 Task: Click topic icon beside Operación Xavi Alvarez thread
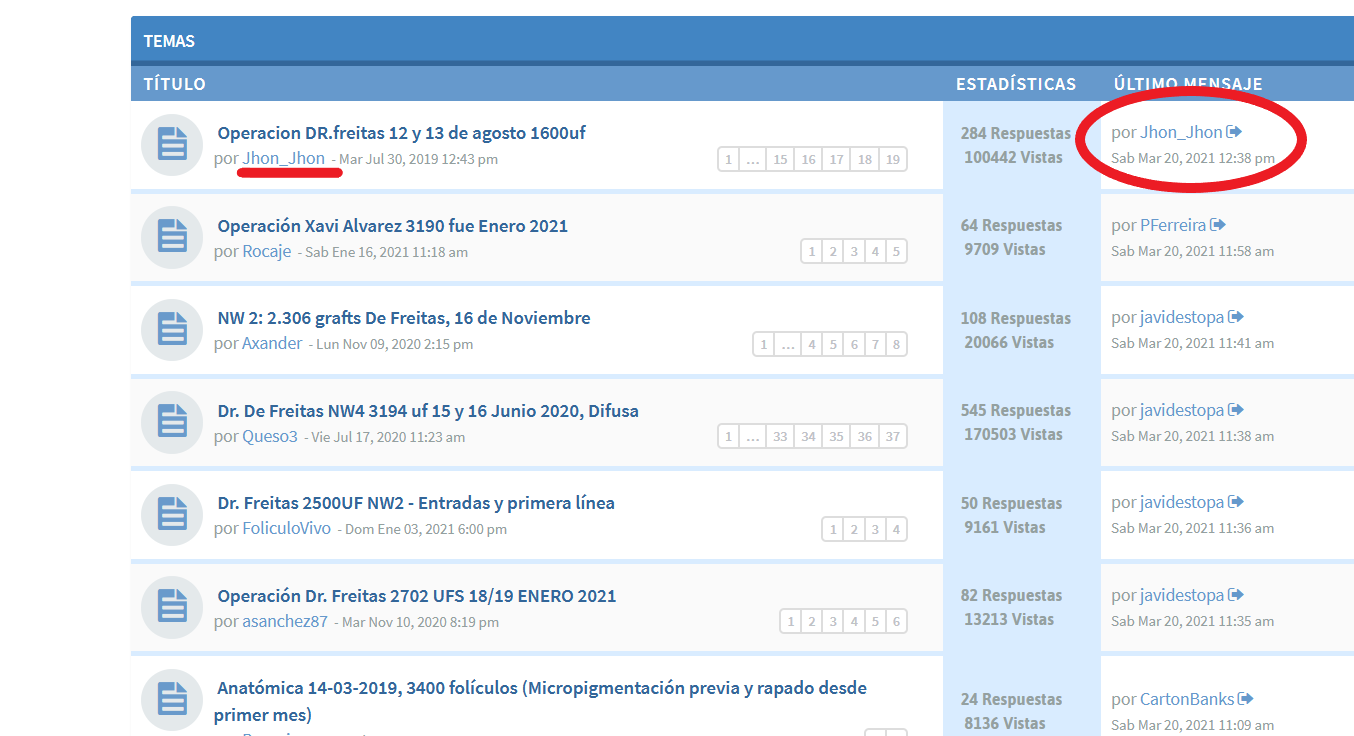(x=173, y=237)
